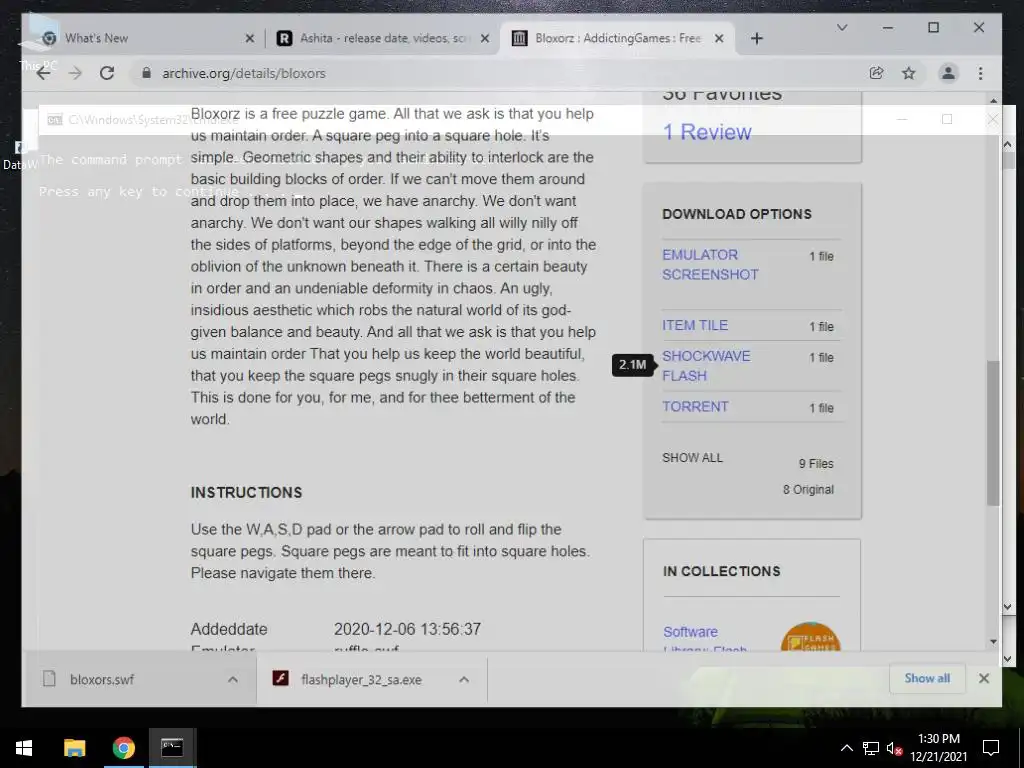The height and width of the screenshot is (768, 1024).
Task: Open the Windows Start menu
Action: [24, 748]
